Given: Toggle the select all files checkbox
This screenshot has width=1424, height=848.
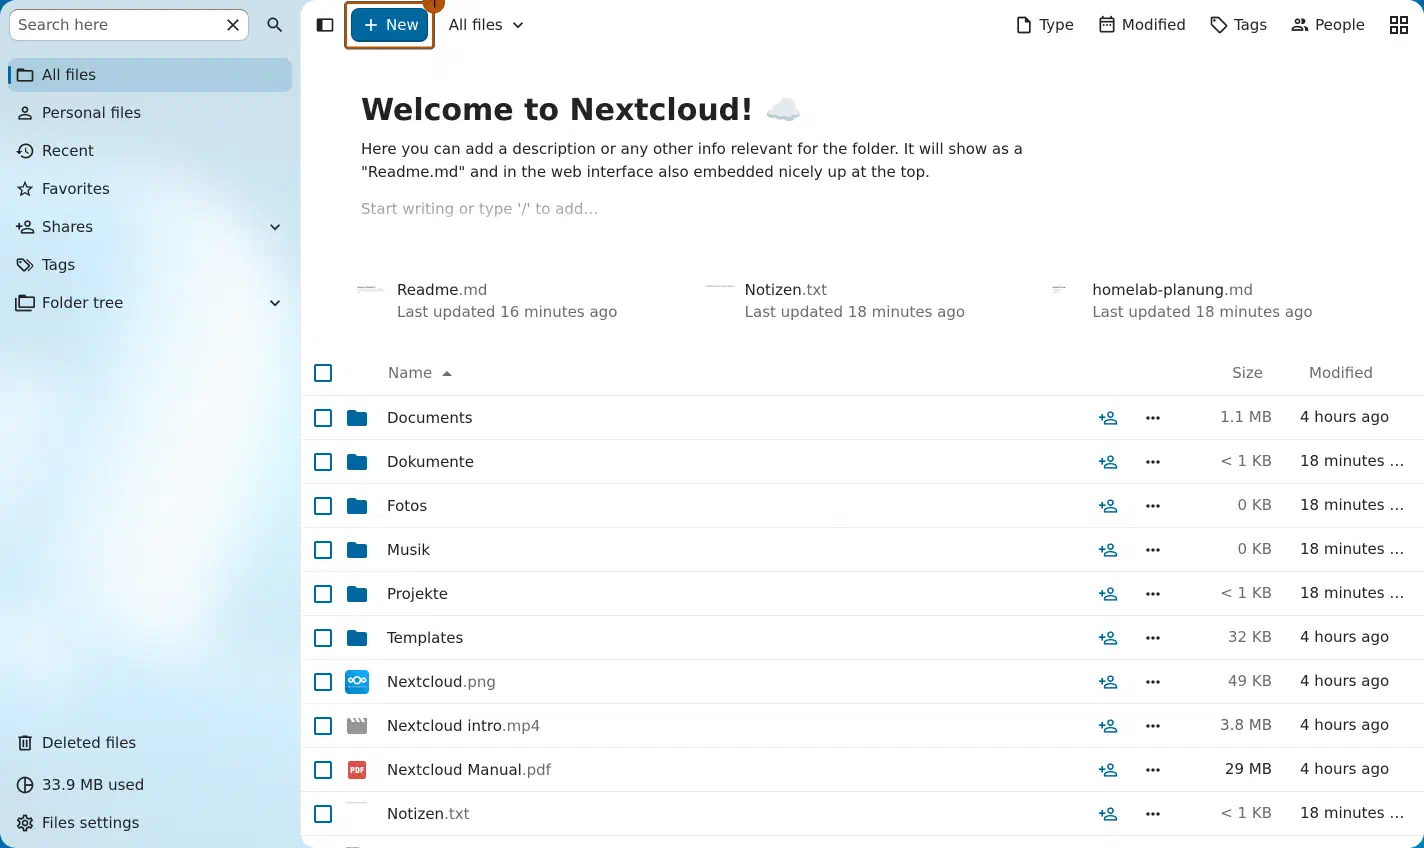Looking at the screenshot, I should 323,373.
